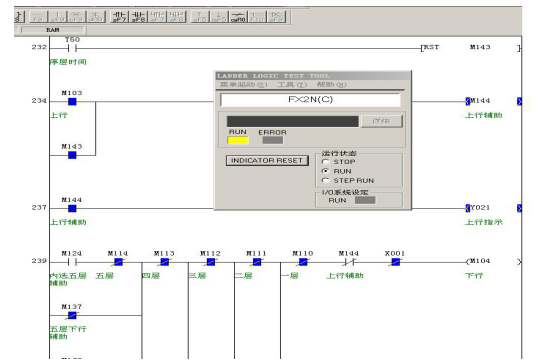Click the M110 normally-closed contact
The width and height of the screenshot is (542, 363).
[x=303, y=262]
